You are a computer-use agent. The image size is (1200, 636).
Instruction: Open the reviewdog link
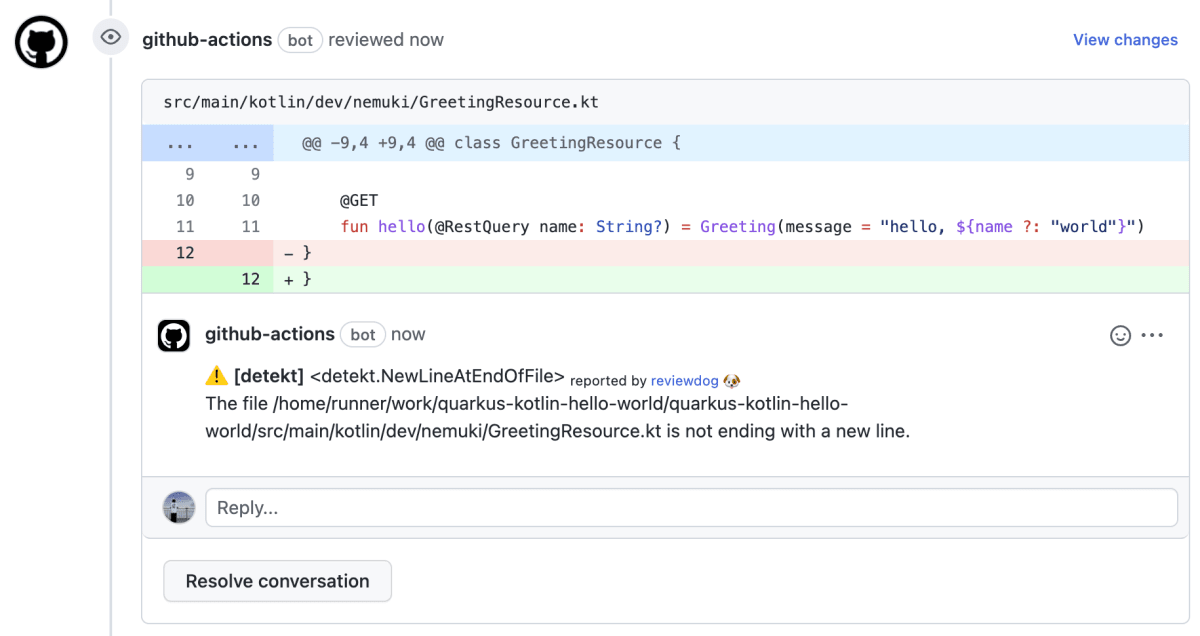[684, 381]
